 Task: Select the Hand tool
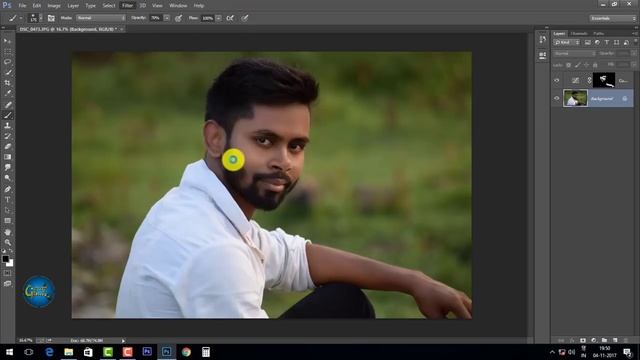coord(7,232)
